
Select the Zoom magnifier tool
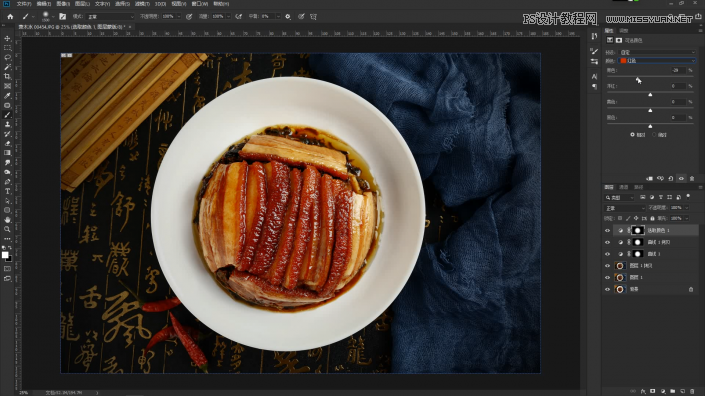7,229
